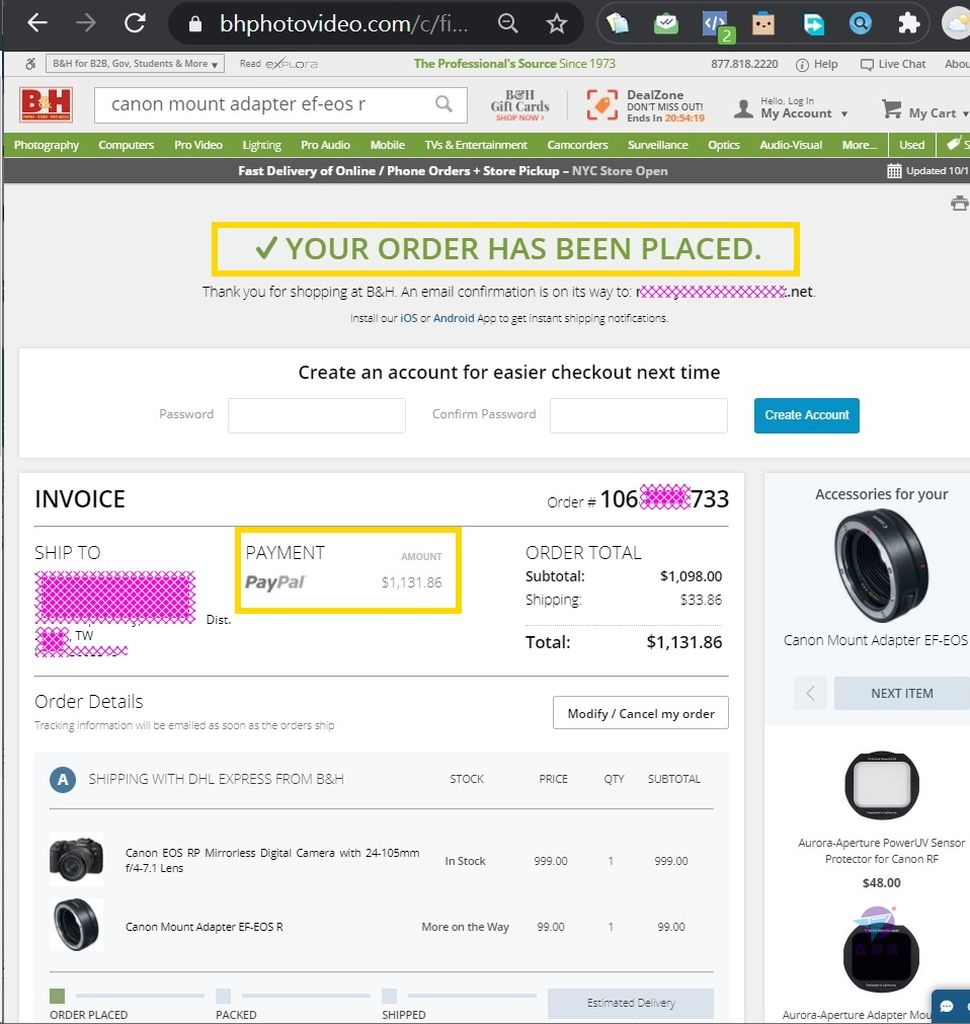Reload the page with browser refresh icon
970x1024 pixels.
point(135,24)
